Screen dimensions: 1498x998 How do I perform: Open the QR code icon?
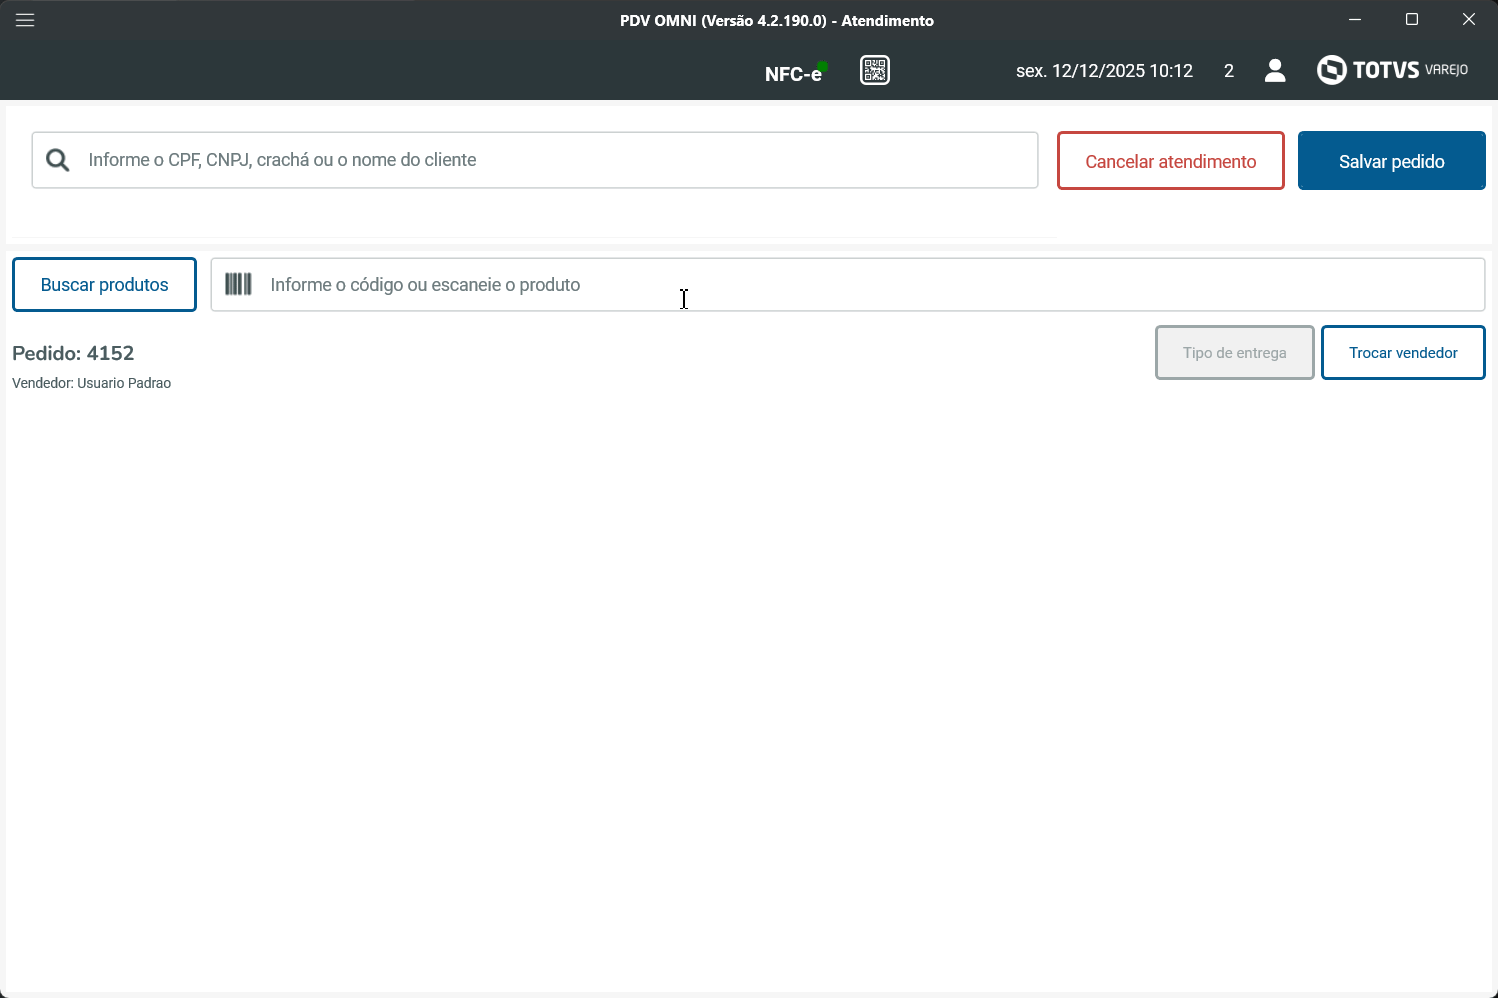875,70
